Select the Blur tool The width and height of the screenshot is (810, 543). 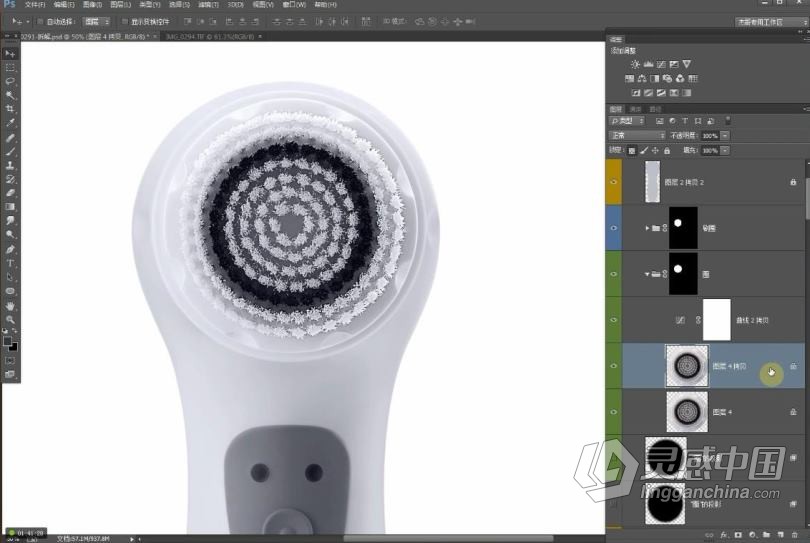click(10, 221)
